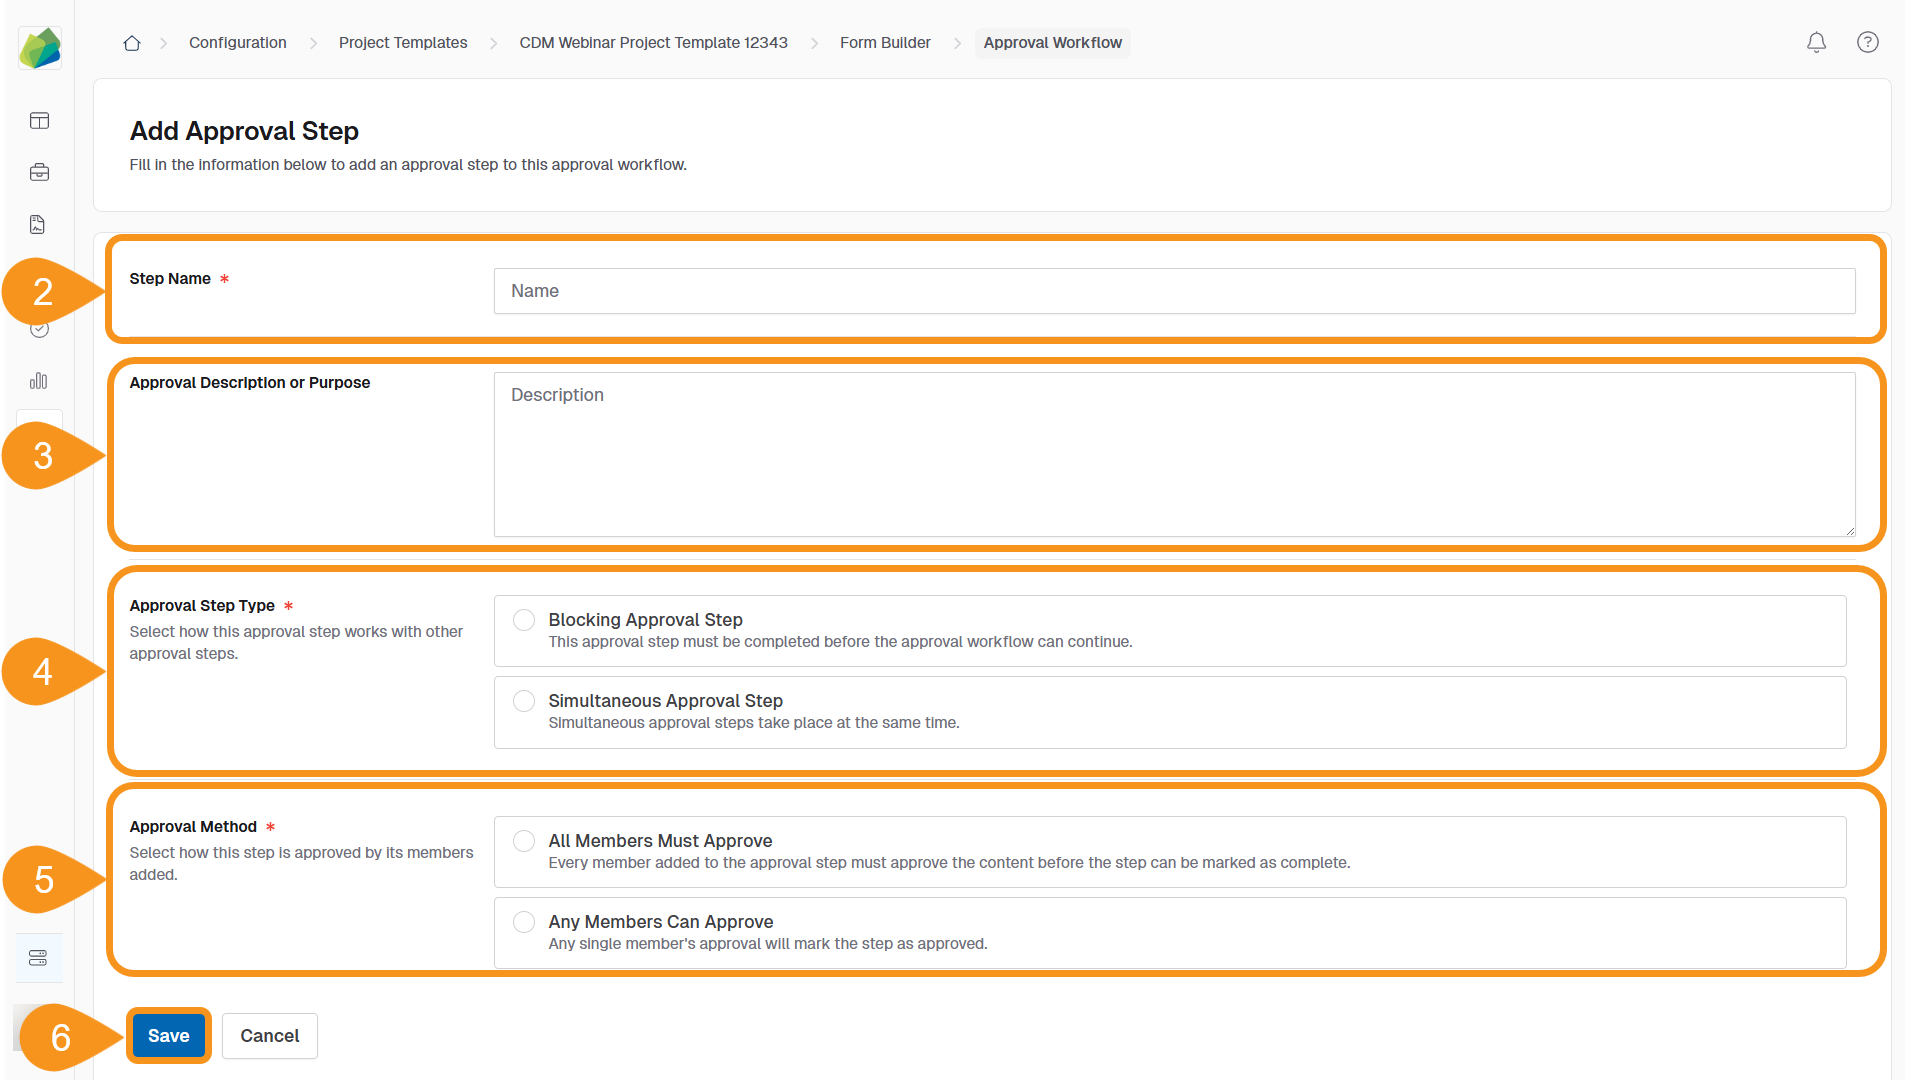Image resolution: width=1905 pixels, height=1080 pixels.
Task: Select the briefcase projects icon in sidebar
Action: (39, 172)
